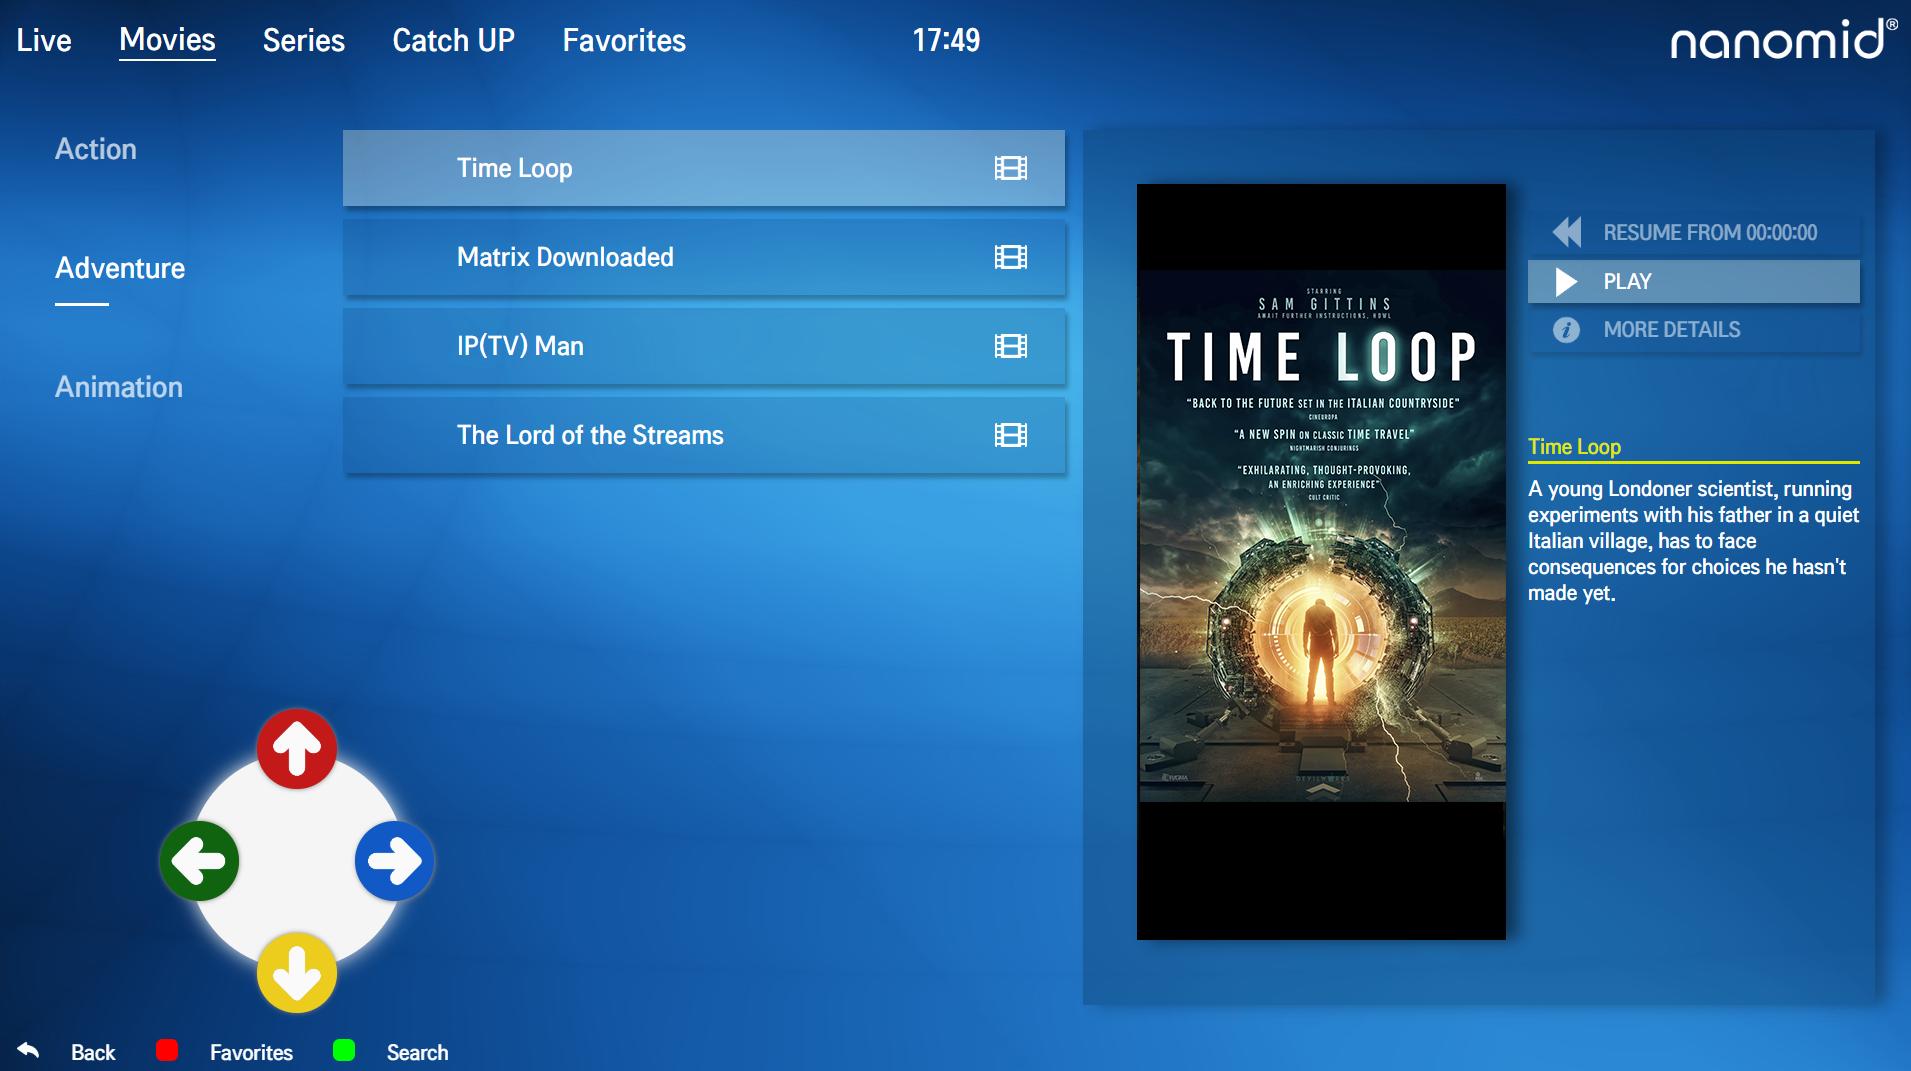Open the Live tab
Image resolution: width=1911 pixels, height=1071 pixels.
pyautogui.click(x=44, y=40)
